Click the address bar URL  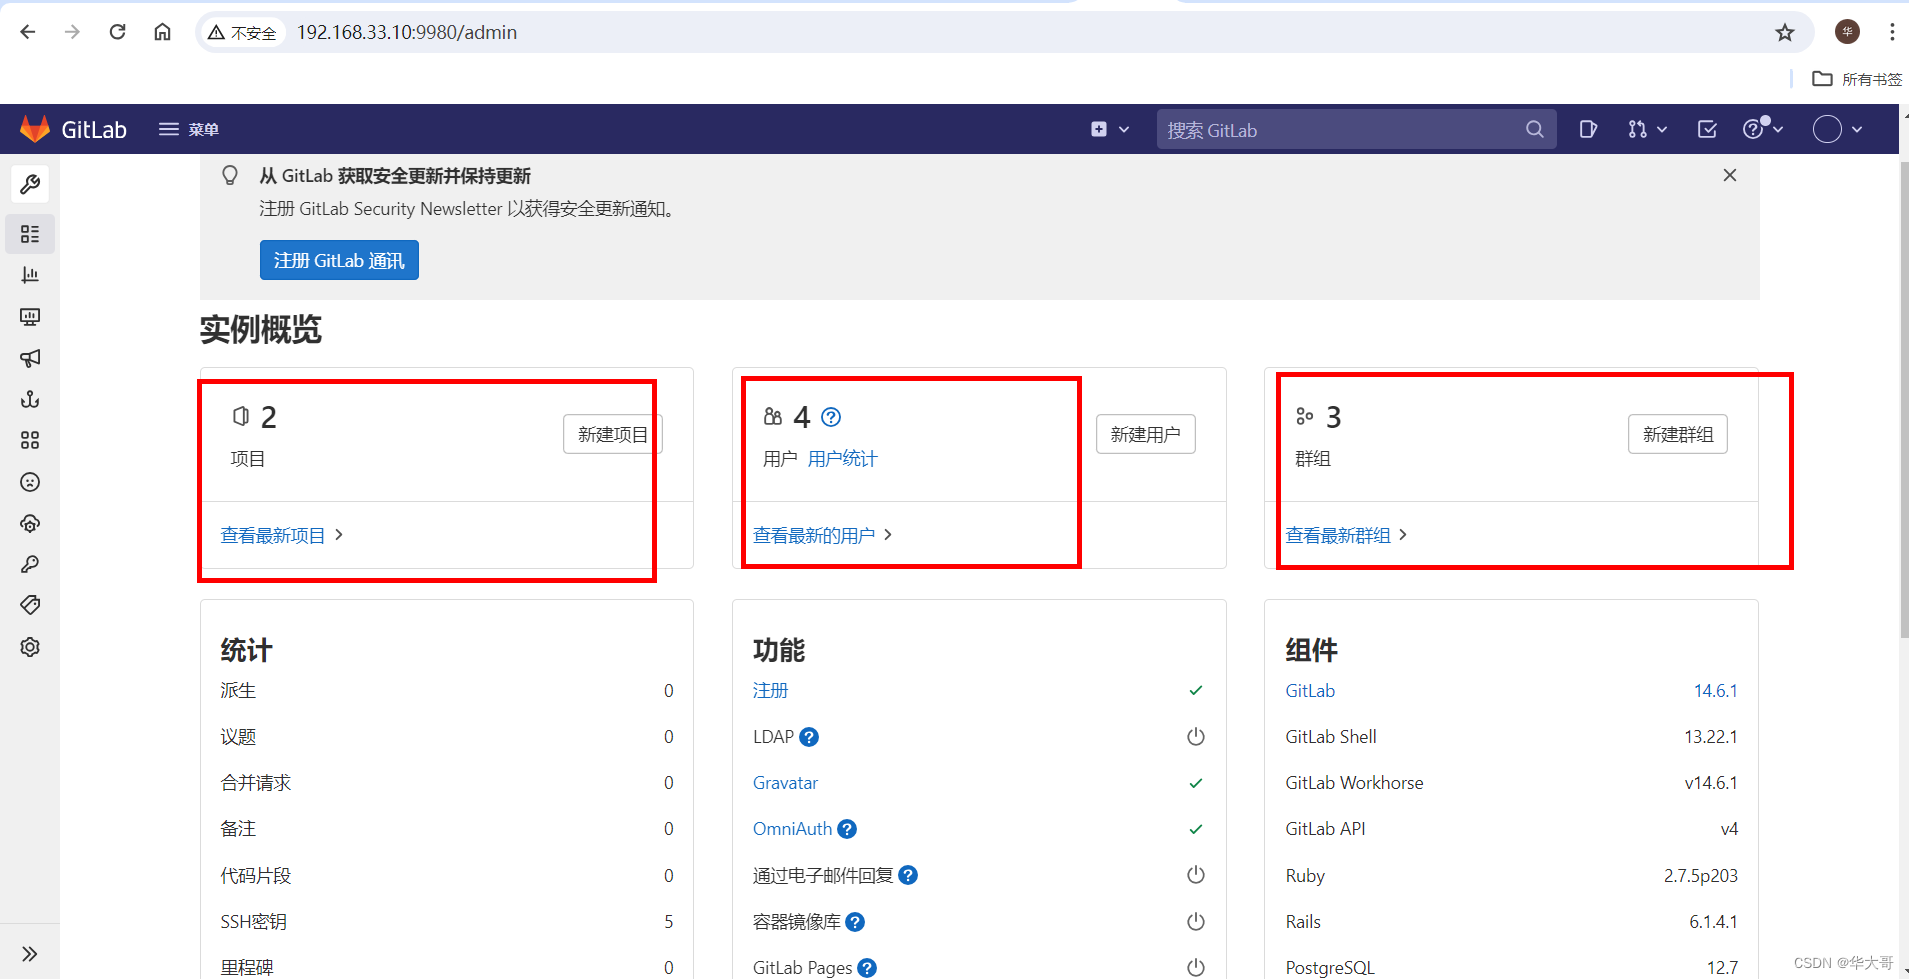click(x=407, y=32)
